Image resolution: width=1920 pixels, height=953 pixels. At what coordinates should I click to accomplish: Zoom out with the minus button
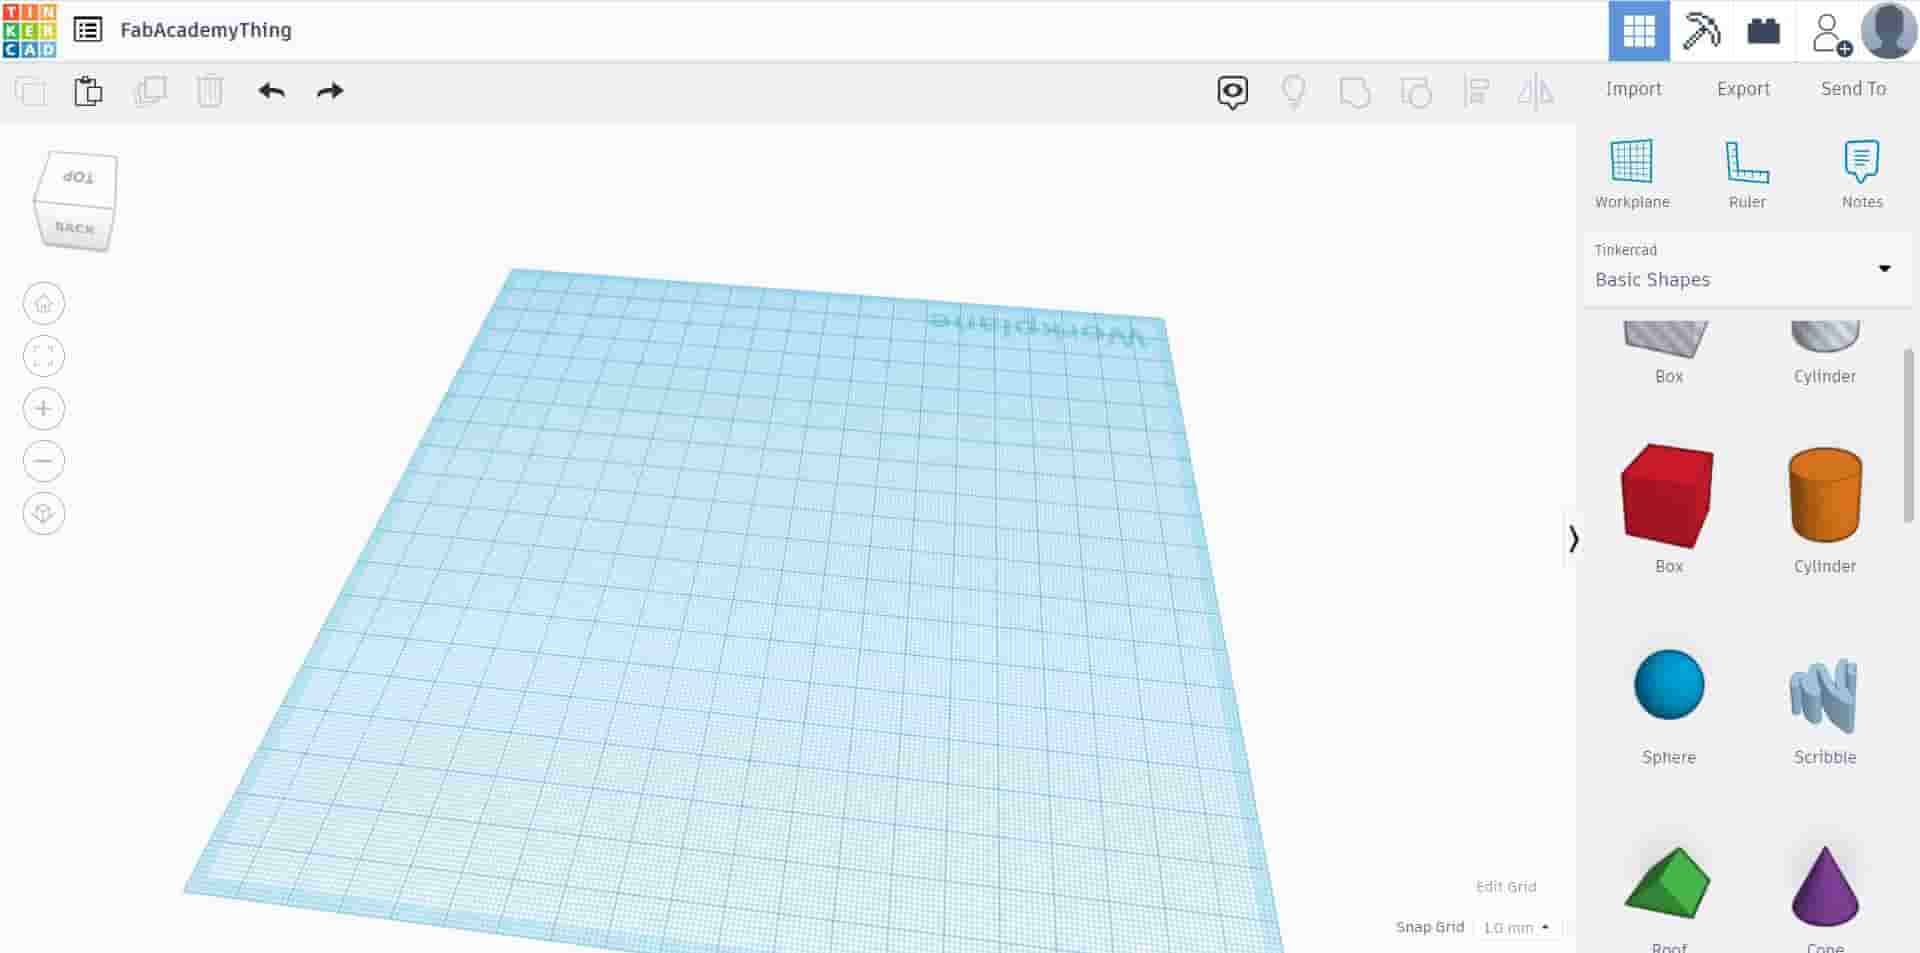pos(44,461)
